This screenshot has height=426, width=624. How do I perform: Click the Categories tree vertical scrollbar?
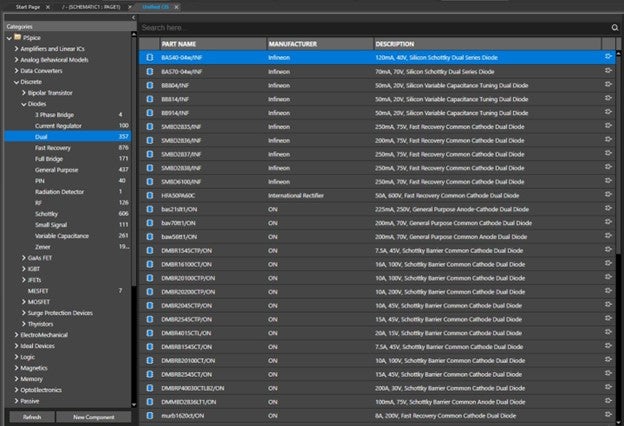133,161
